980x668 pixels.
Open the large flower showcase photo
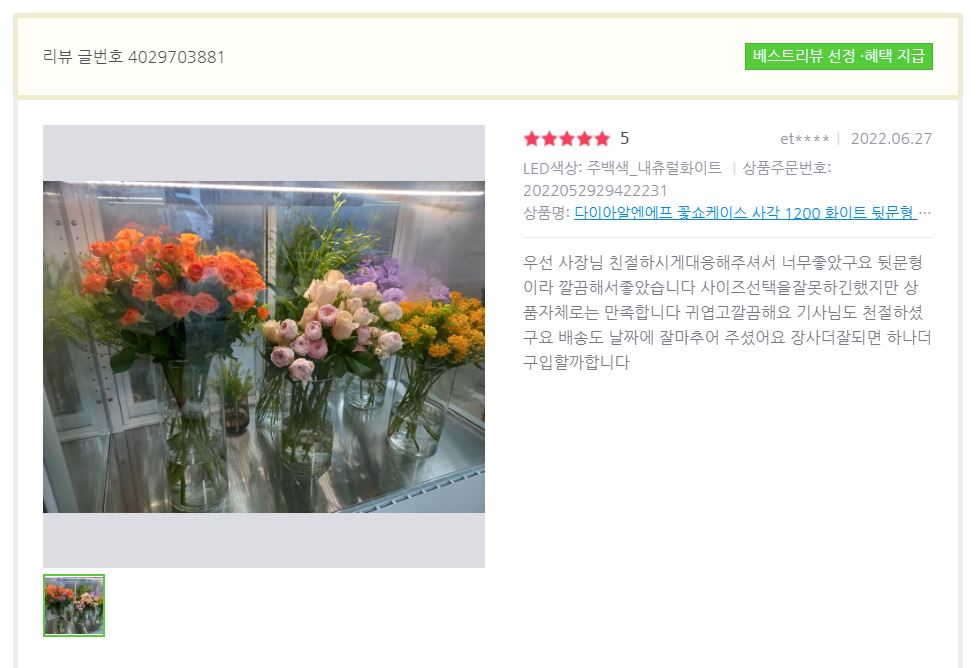pyautogui.click(x=264, y=347)
